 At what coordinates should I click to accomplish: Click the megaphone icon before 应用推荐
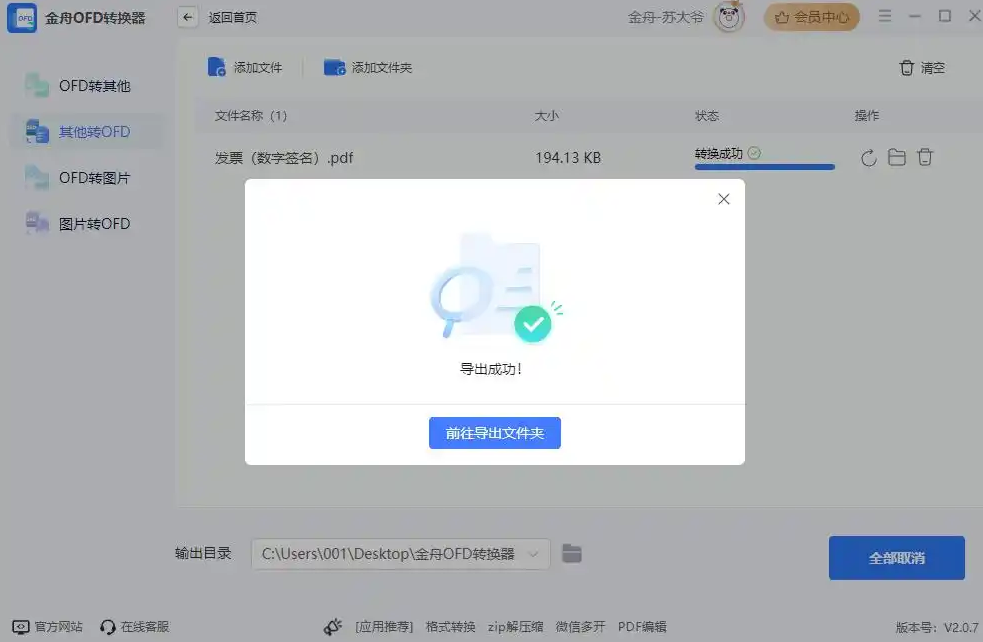pyautogui.click(x=333, y=626)
